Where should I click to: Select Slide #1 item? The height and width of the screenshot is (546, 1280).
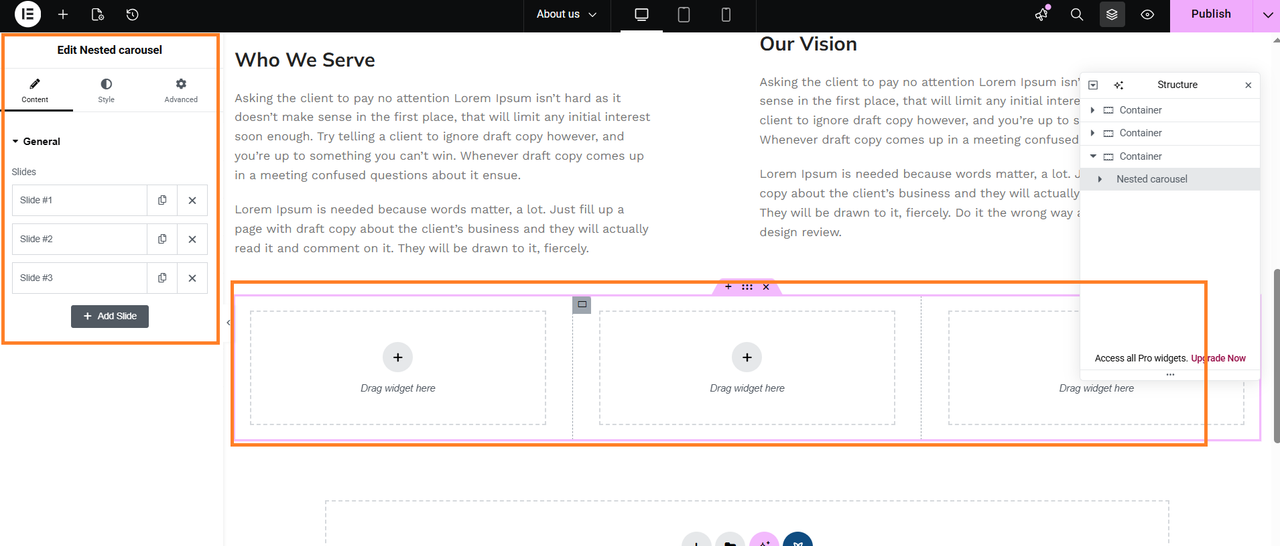point(79,200)
